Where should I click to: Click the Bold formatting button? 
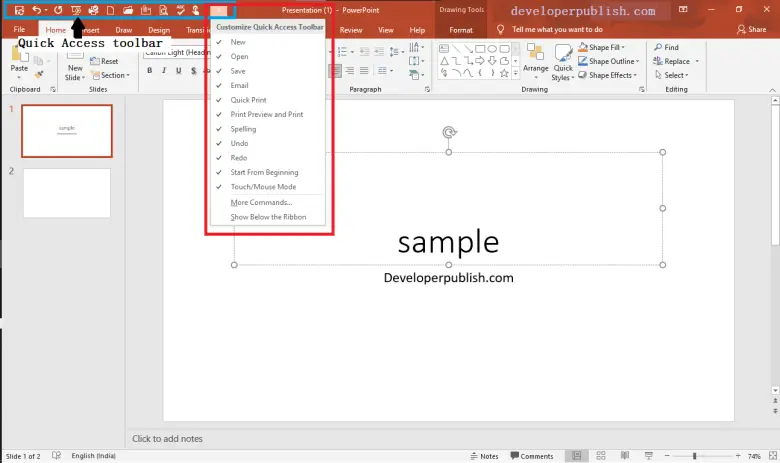click(149, 71)
